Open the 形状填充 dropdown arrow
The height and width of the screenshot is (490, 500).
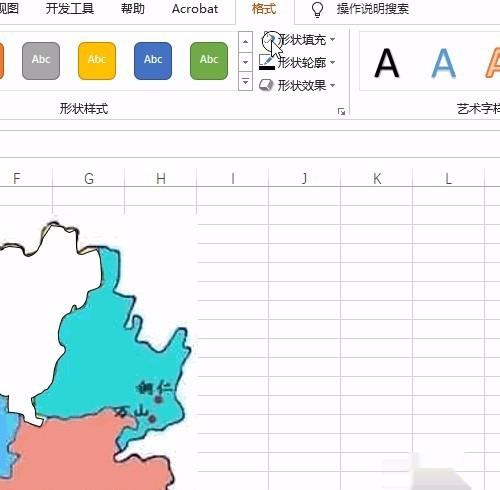coord(332,40)
